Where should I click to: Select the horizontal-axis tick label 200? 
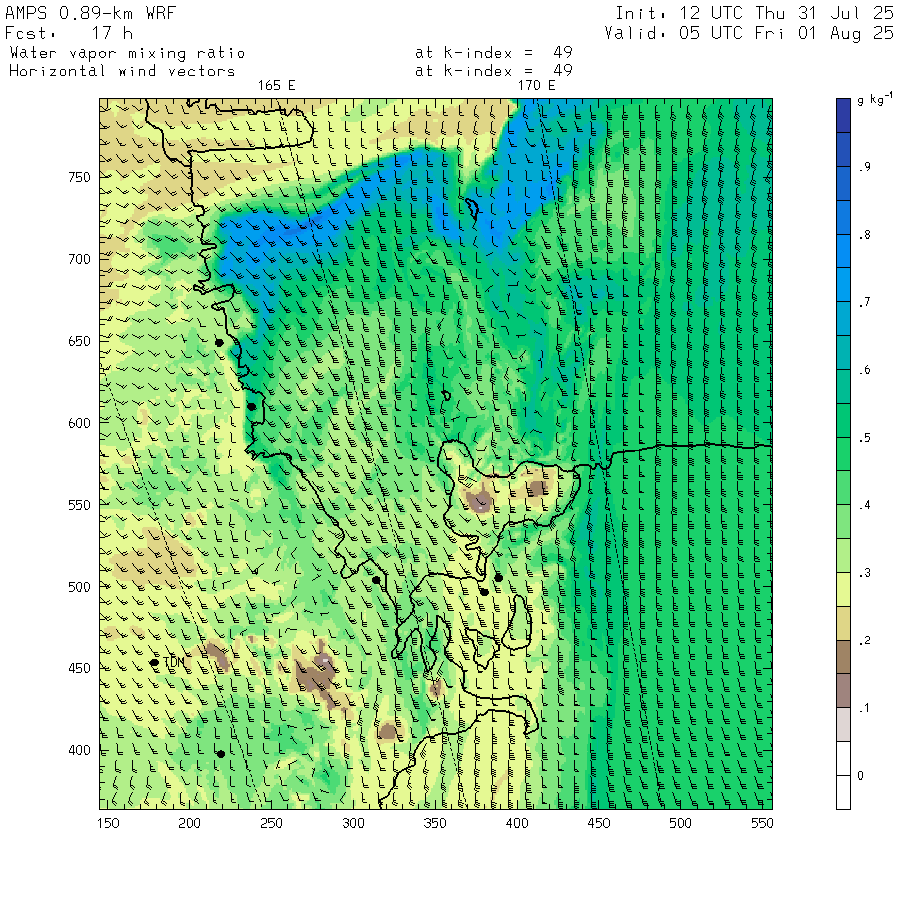189,823
